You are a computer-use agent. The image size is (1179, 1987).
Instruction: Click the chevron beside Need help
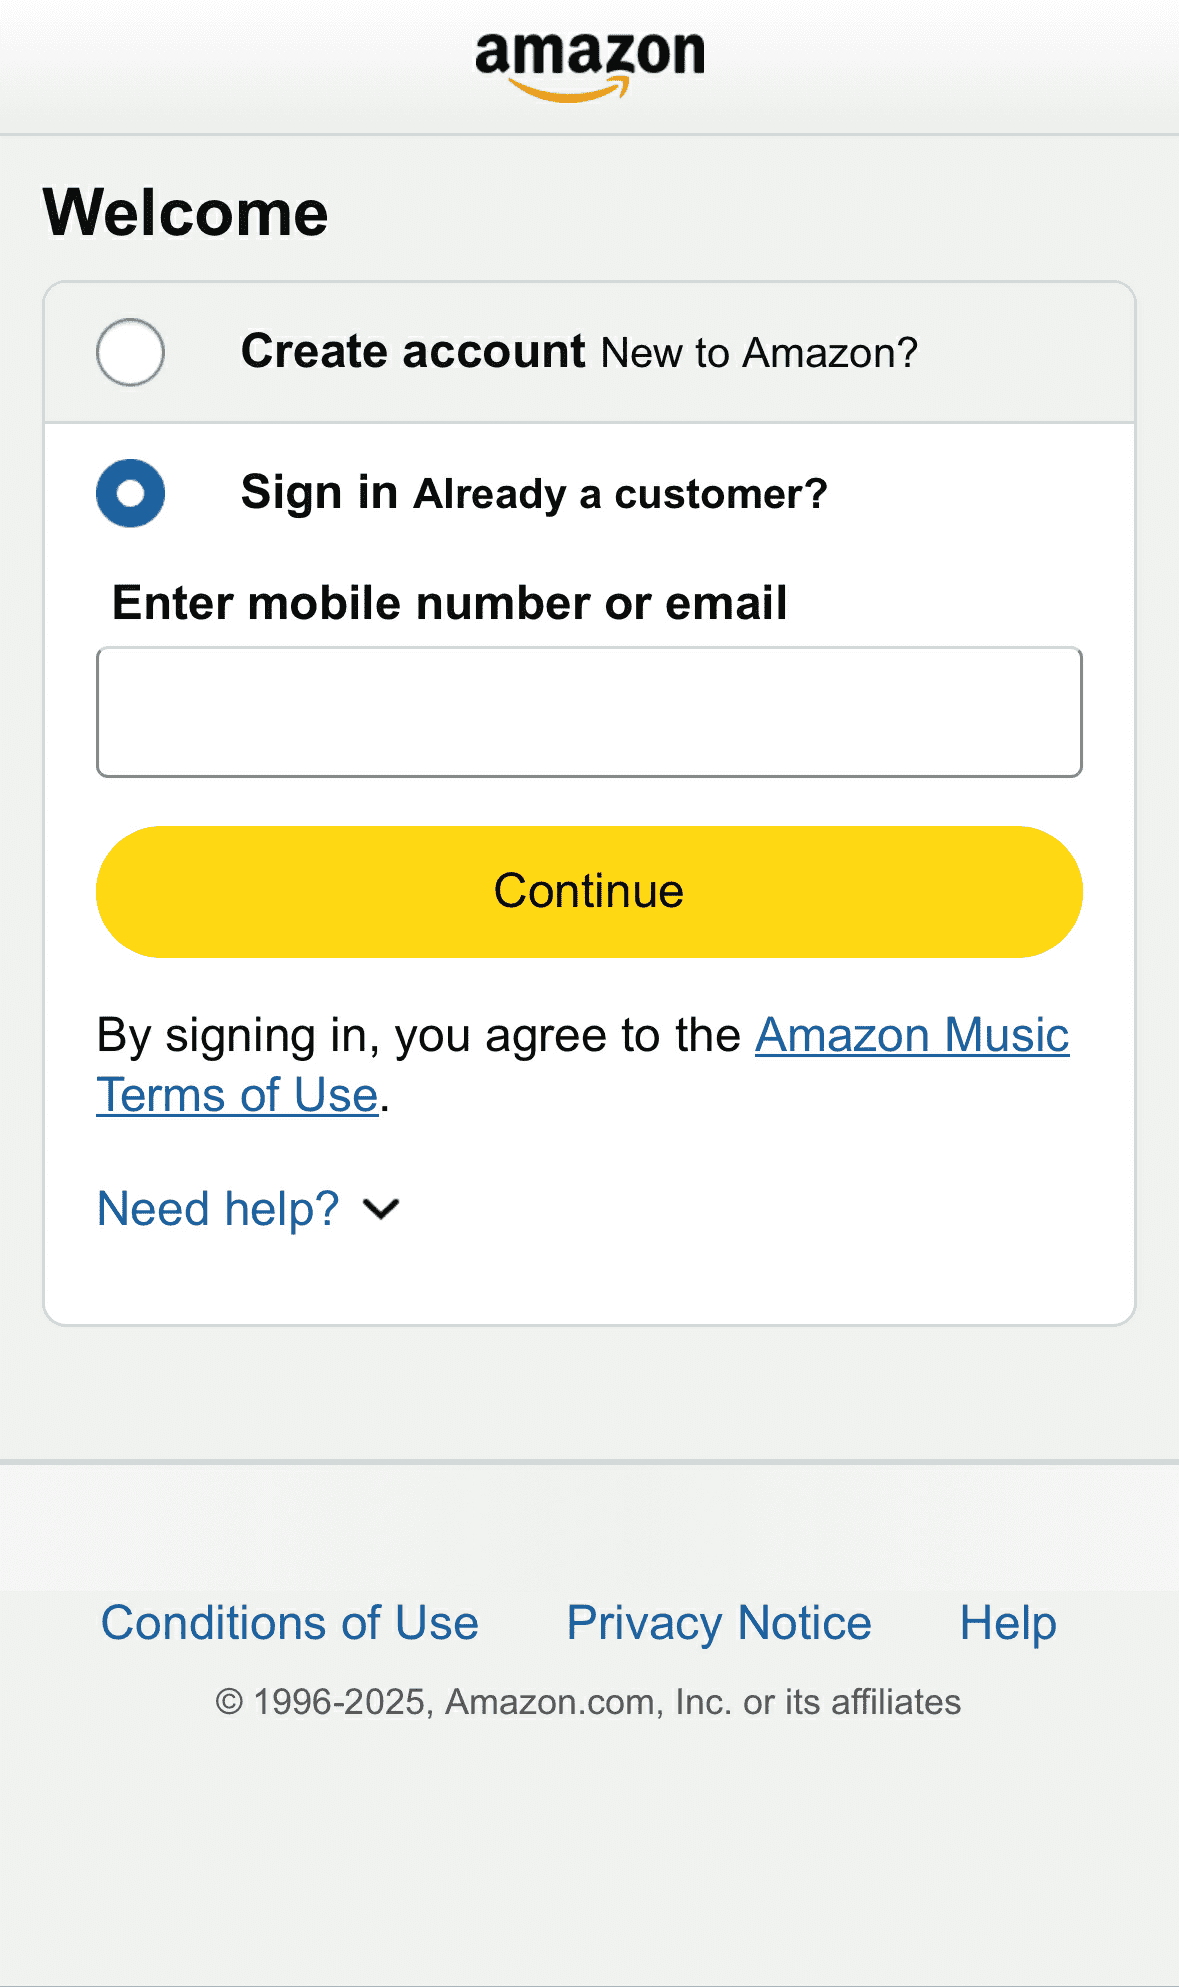(x=381, y=1210)
